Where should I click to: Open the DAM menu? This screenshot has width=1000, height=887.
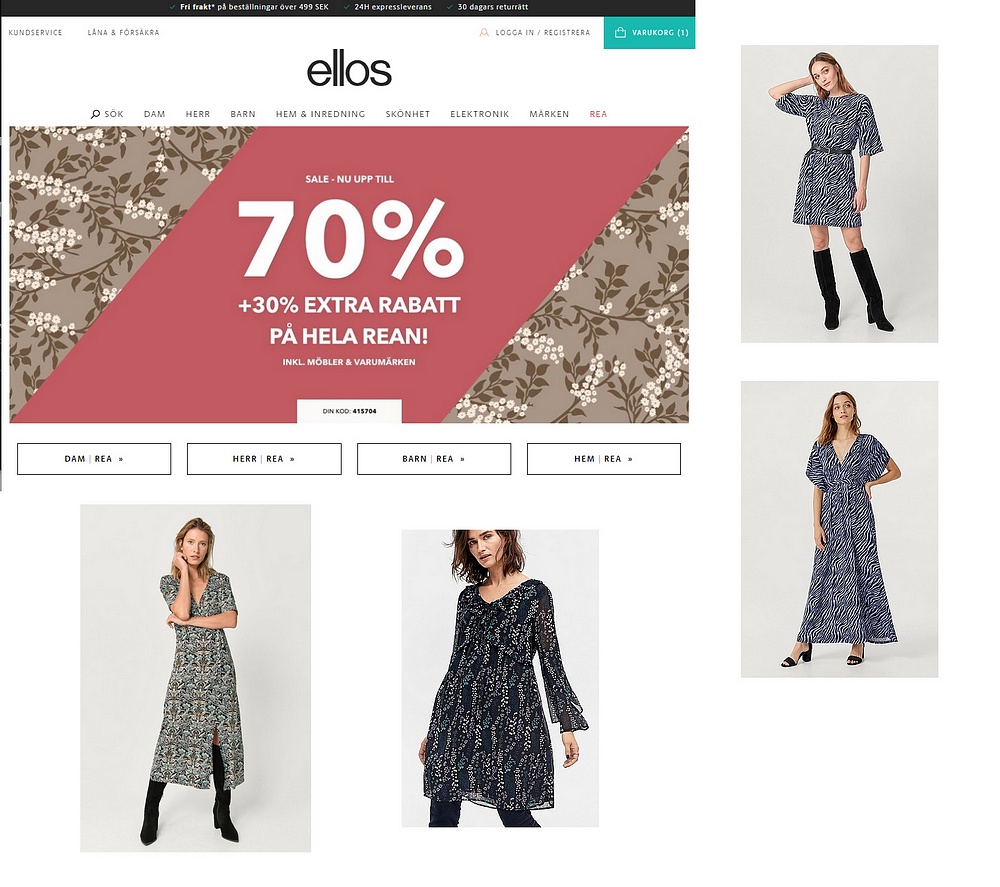pyautogui.click(x=154, y=114)
